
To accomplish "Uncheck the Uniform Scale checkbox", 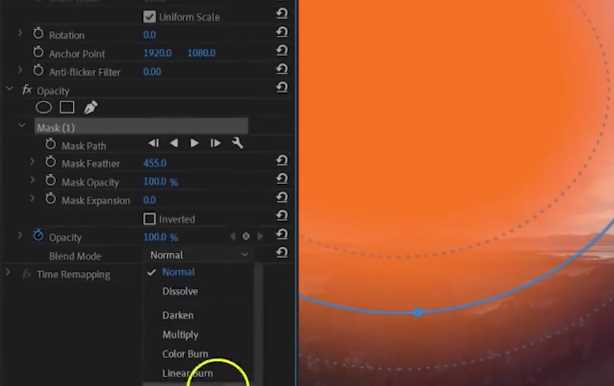I will coord(149,17).
